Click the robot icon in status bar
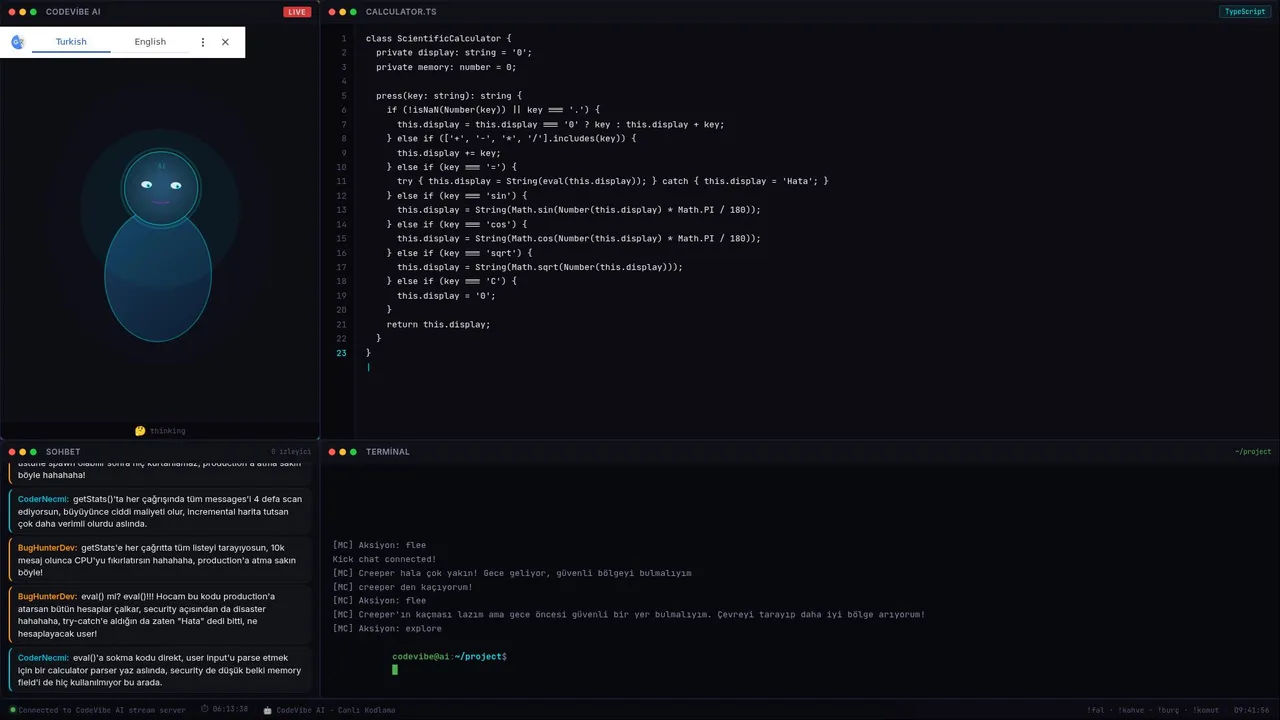 (268, 710)
